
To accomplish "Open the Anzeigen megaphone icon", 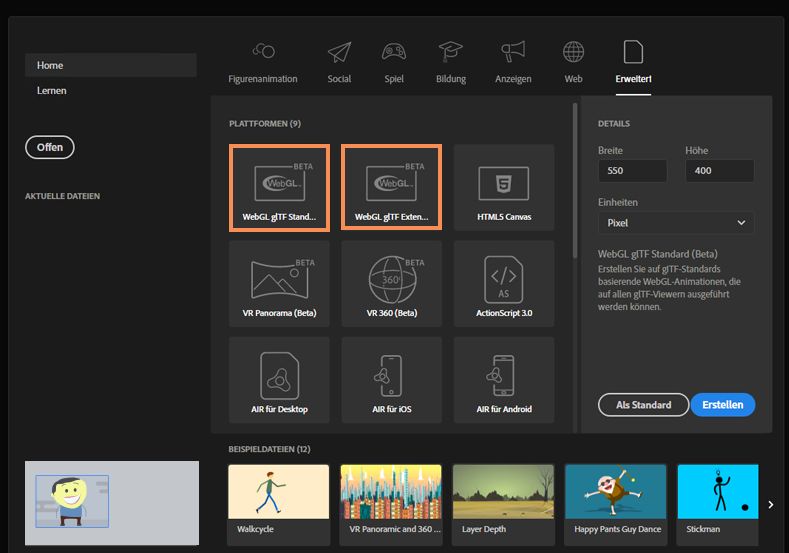I will pyautogui.click(x=513, y=51).
